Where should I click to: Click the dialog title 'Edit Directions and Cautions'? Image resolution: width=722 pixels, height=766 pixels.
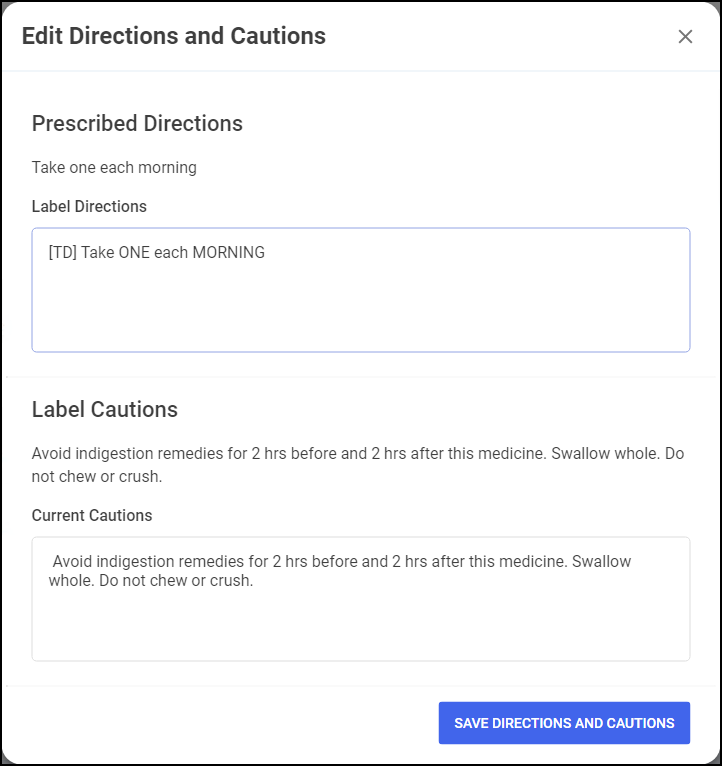pyautogui.click(x=174, y=36)
